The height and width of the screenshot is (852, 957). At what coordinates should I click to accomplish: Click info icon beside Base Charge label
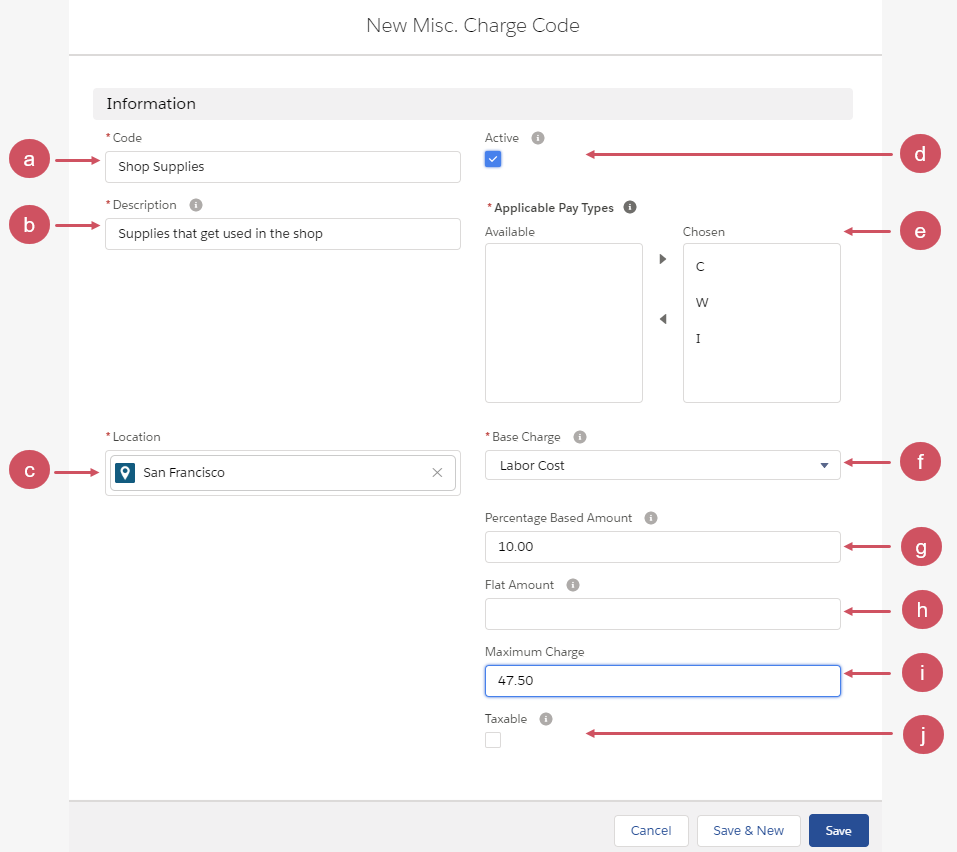[x=580, y=437]
